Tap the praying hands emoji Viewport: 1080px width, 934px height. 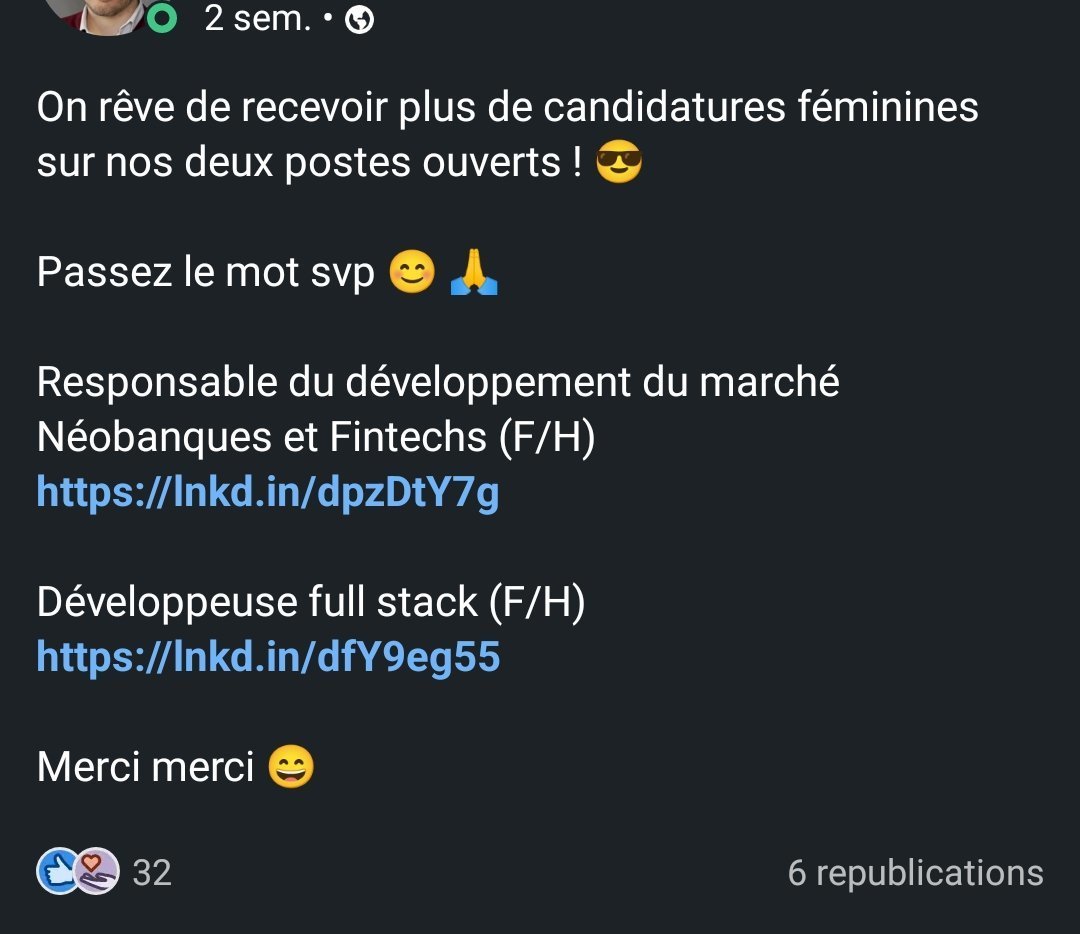click(x=474, y=271)
